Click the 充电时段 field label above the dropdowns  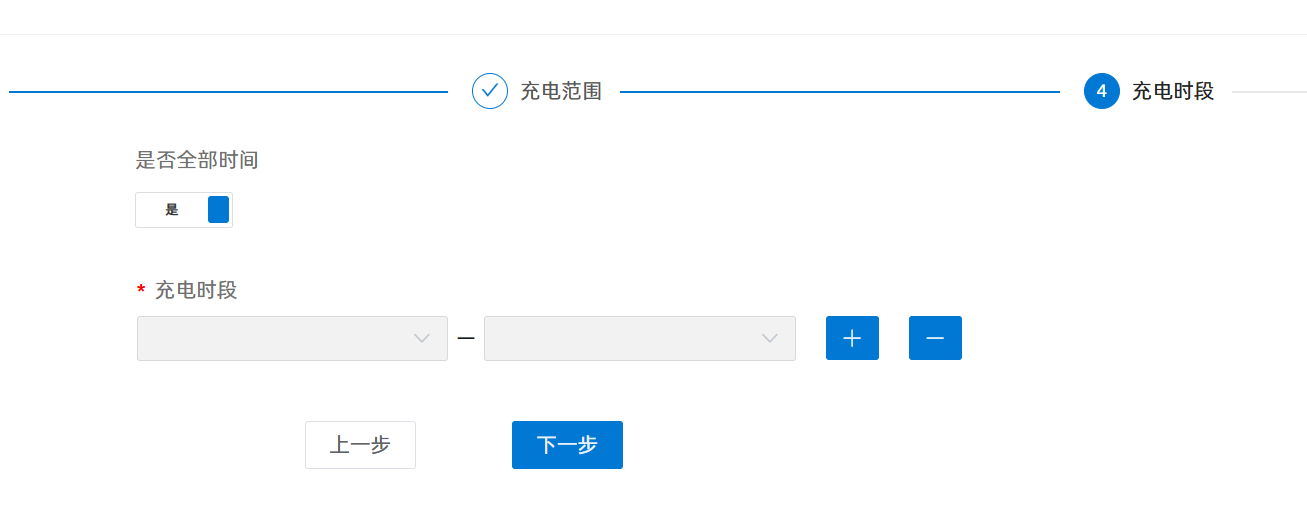(x=196, y=291)
